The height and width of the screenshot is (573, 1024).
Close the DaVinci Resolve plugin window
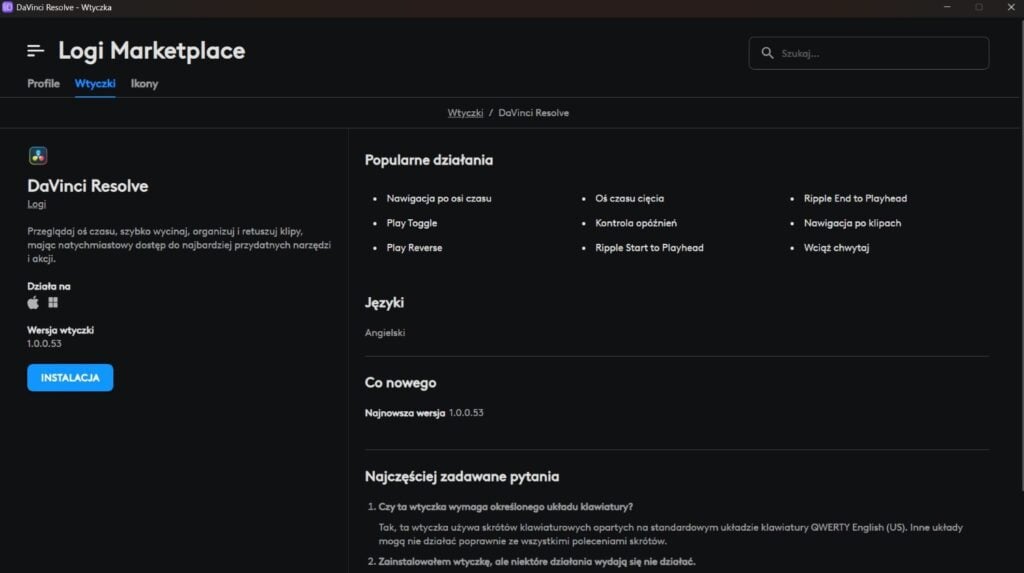[1009, 7]
